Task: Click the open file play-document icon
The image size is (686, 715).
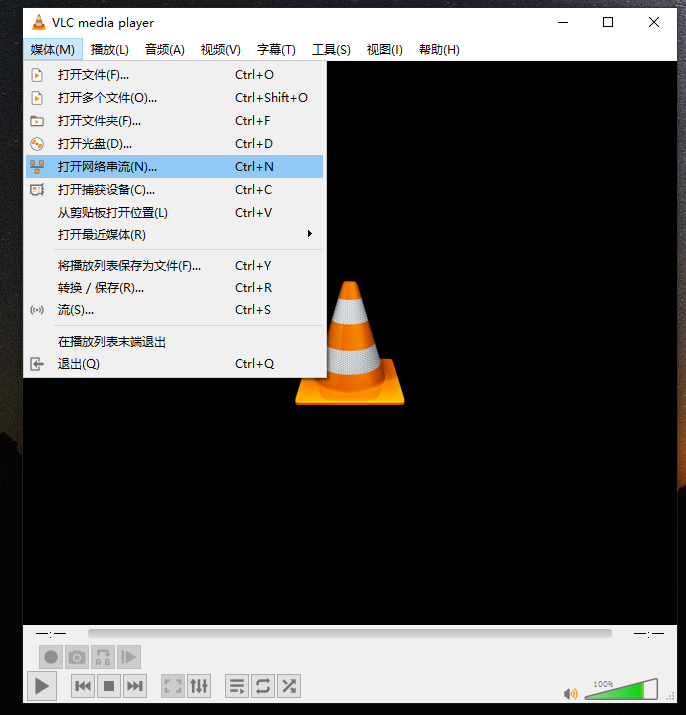Action: [37, 74]
